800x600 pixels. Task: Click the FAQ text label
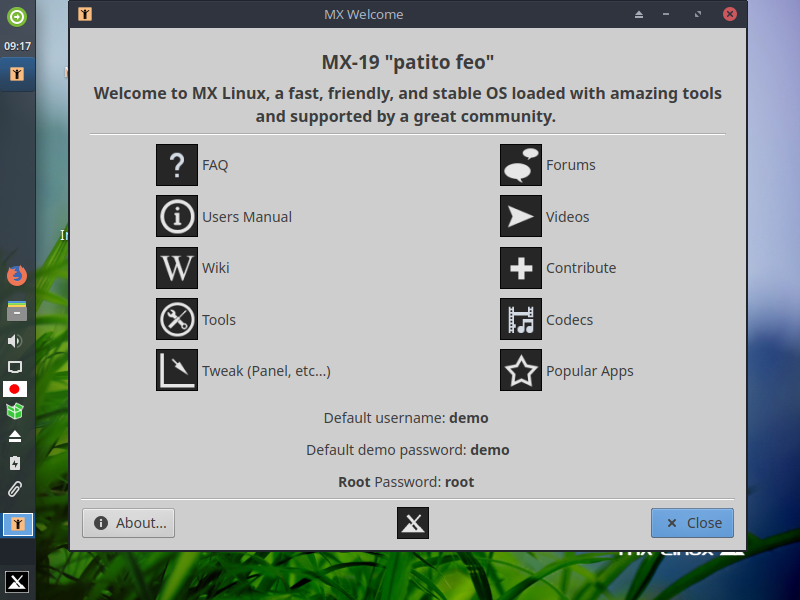[x=215, y=165]
